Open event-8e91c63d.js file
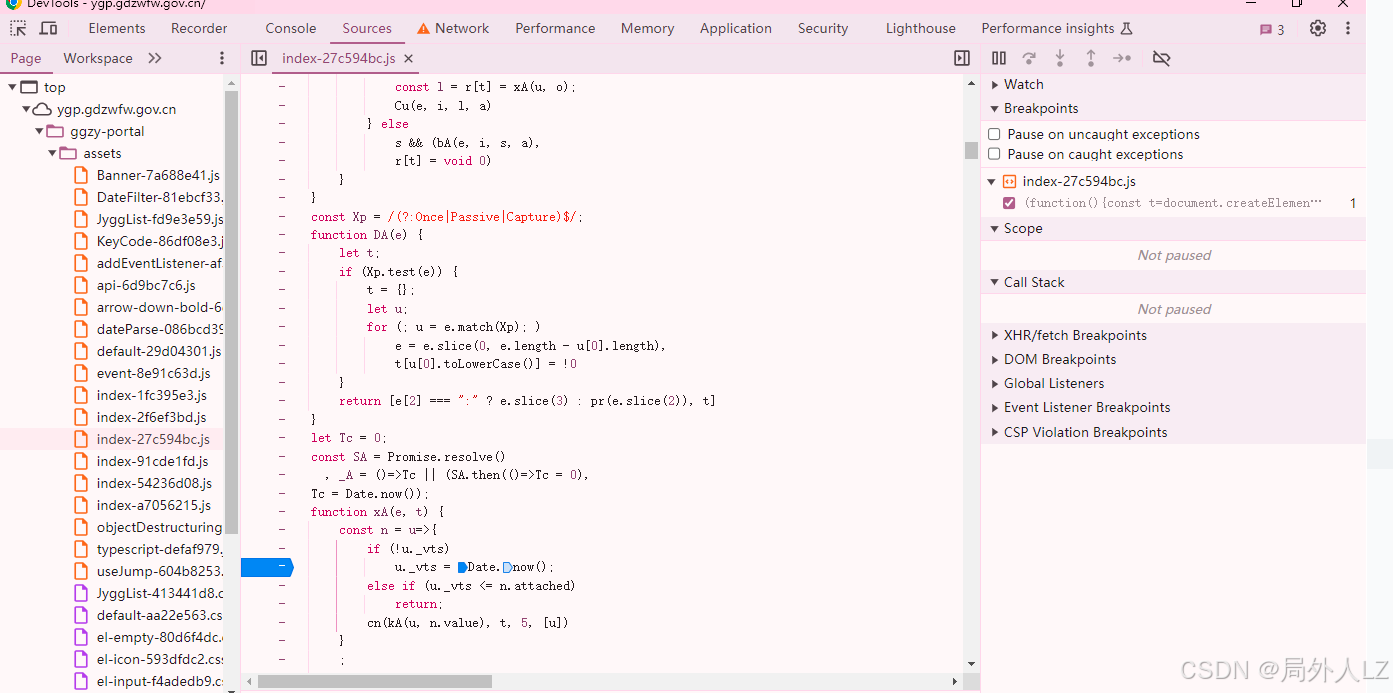Viewport: 1393px width, 693px height. (154, 373)
